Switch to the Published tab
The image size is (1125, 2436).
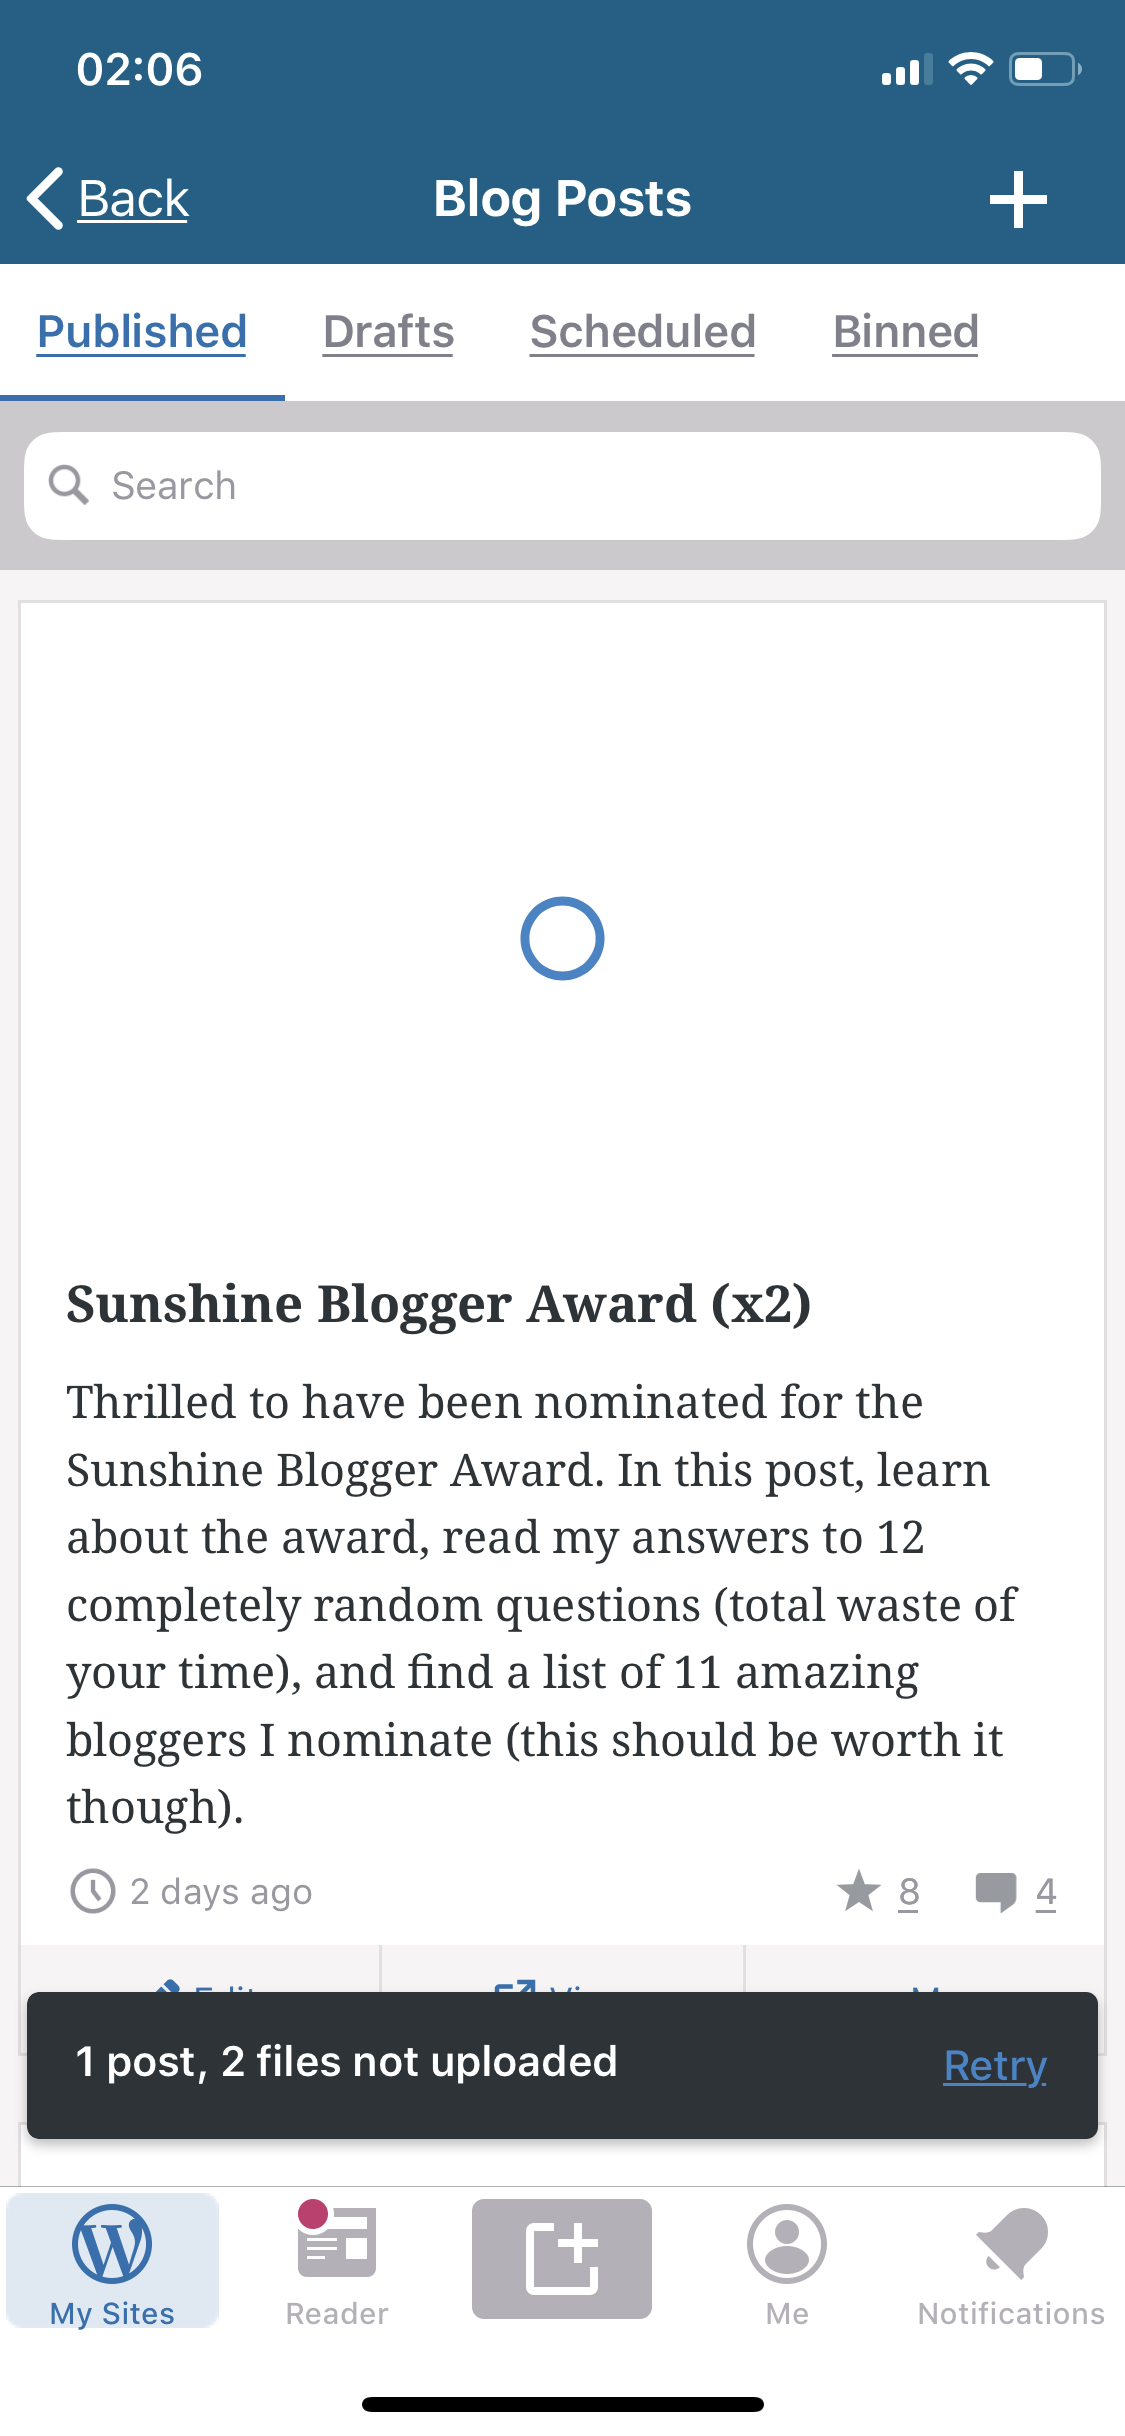(x=142, y=332)
